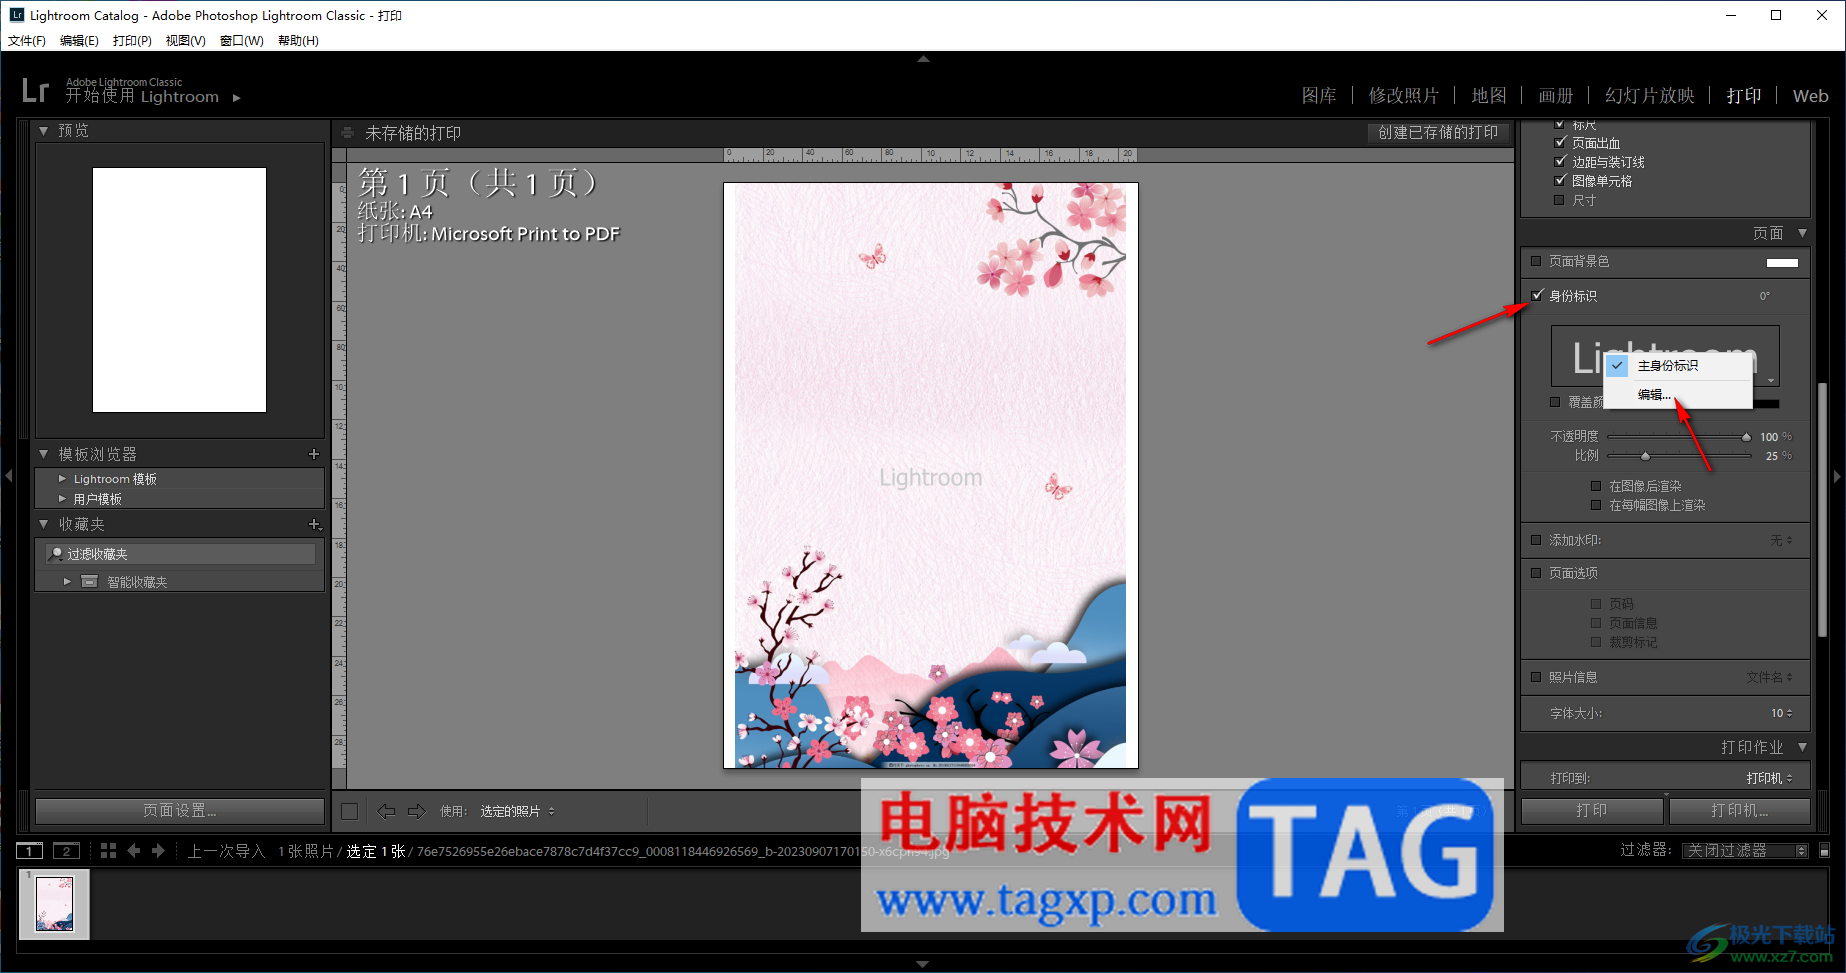Viewport: 1846px width, 973px height.
Task: Open the 使用 选定的照片 dropdown
Action: (518, 811)
